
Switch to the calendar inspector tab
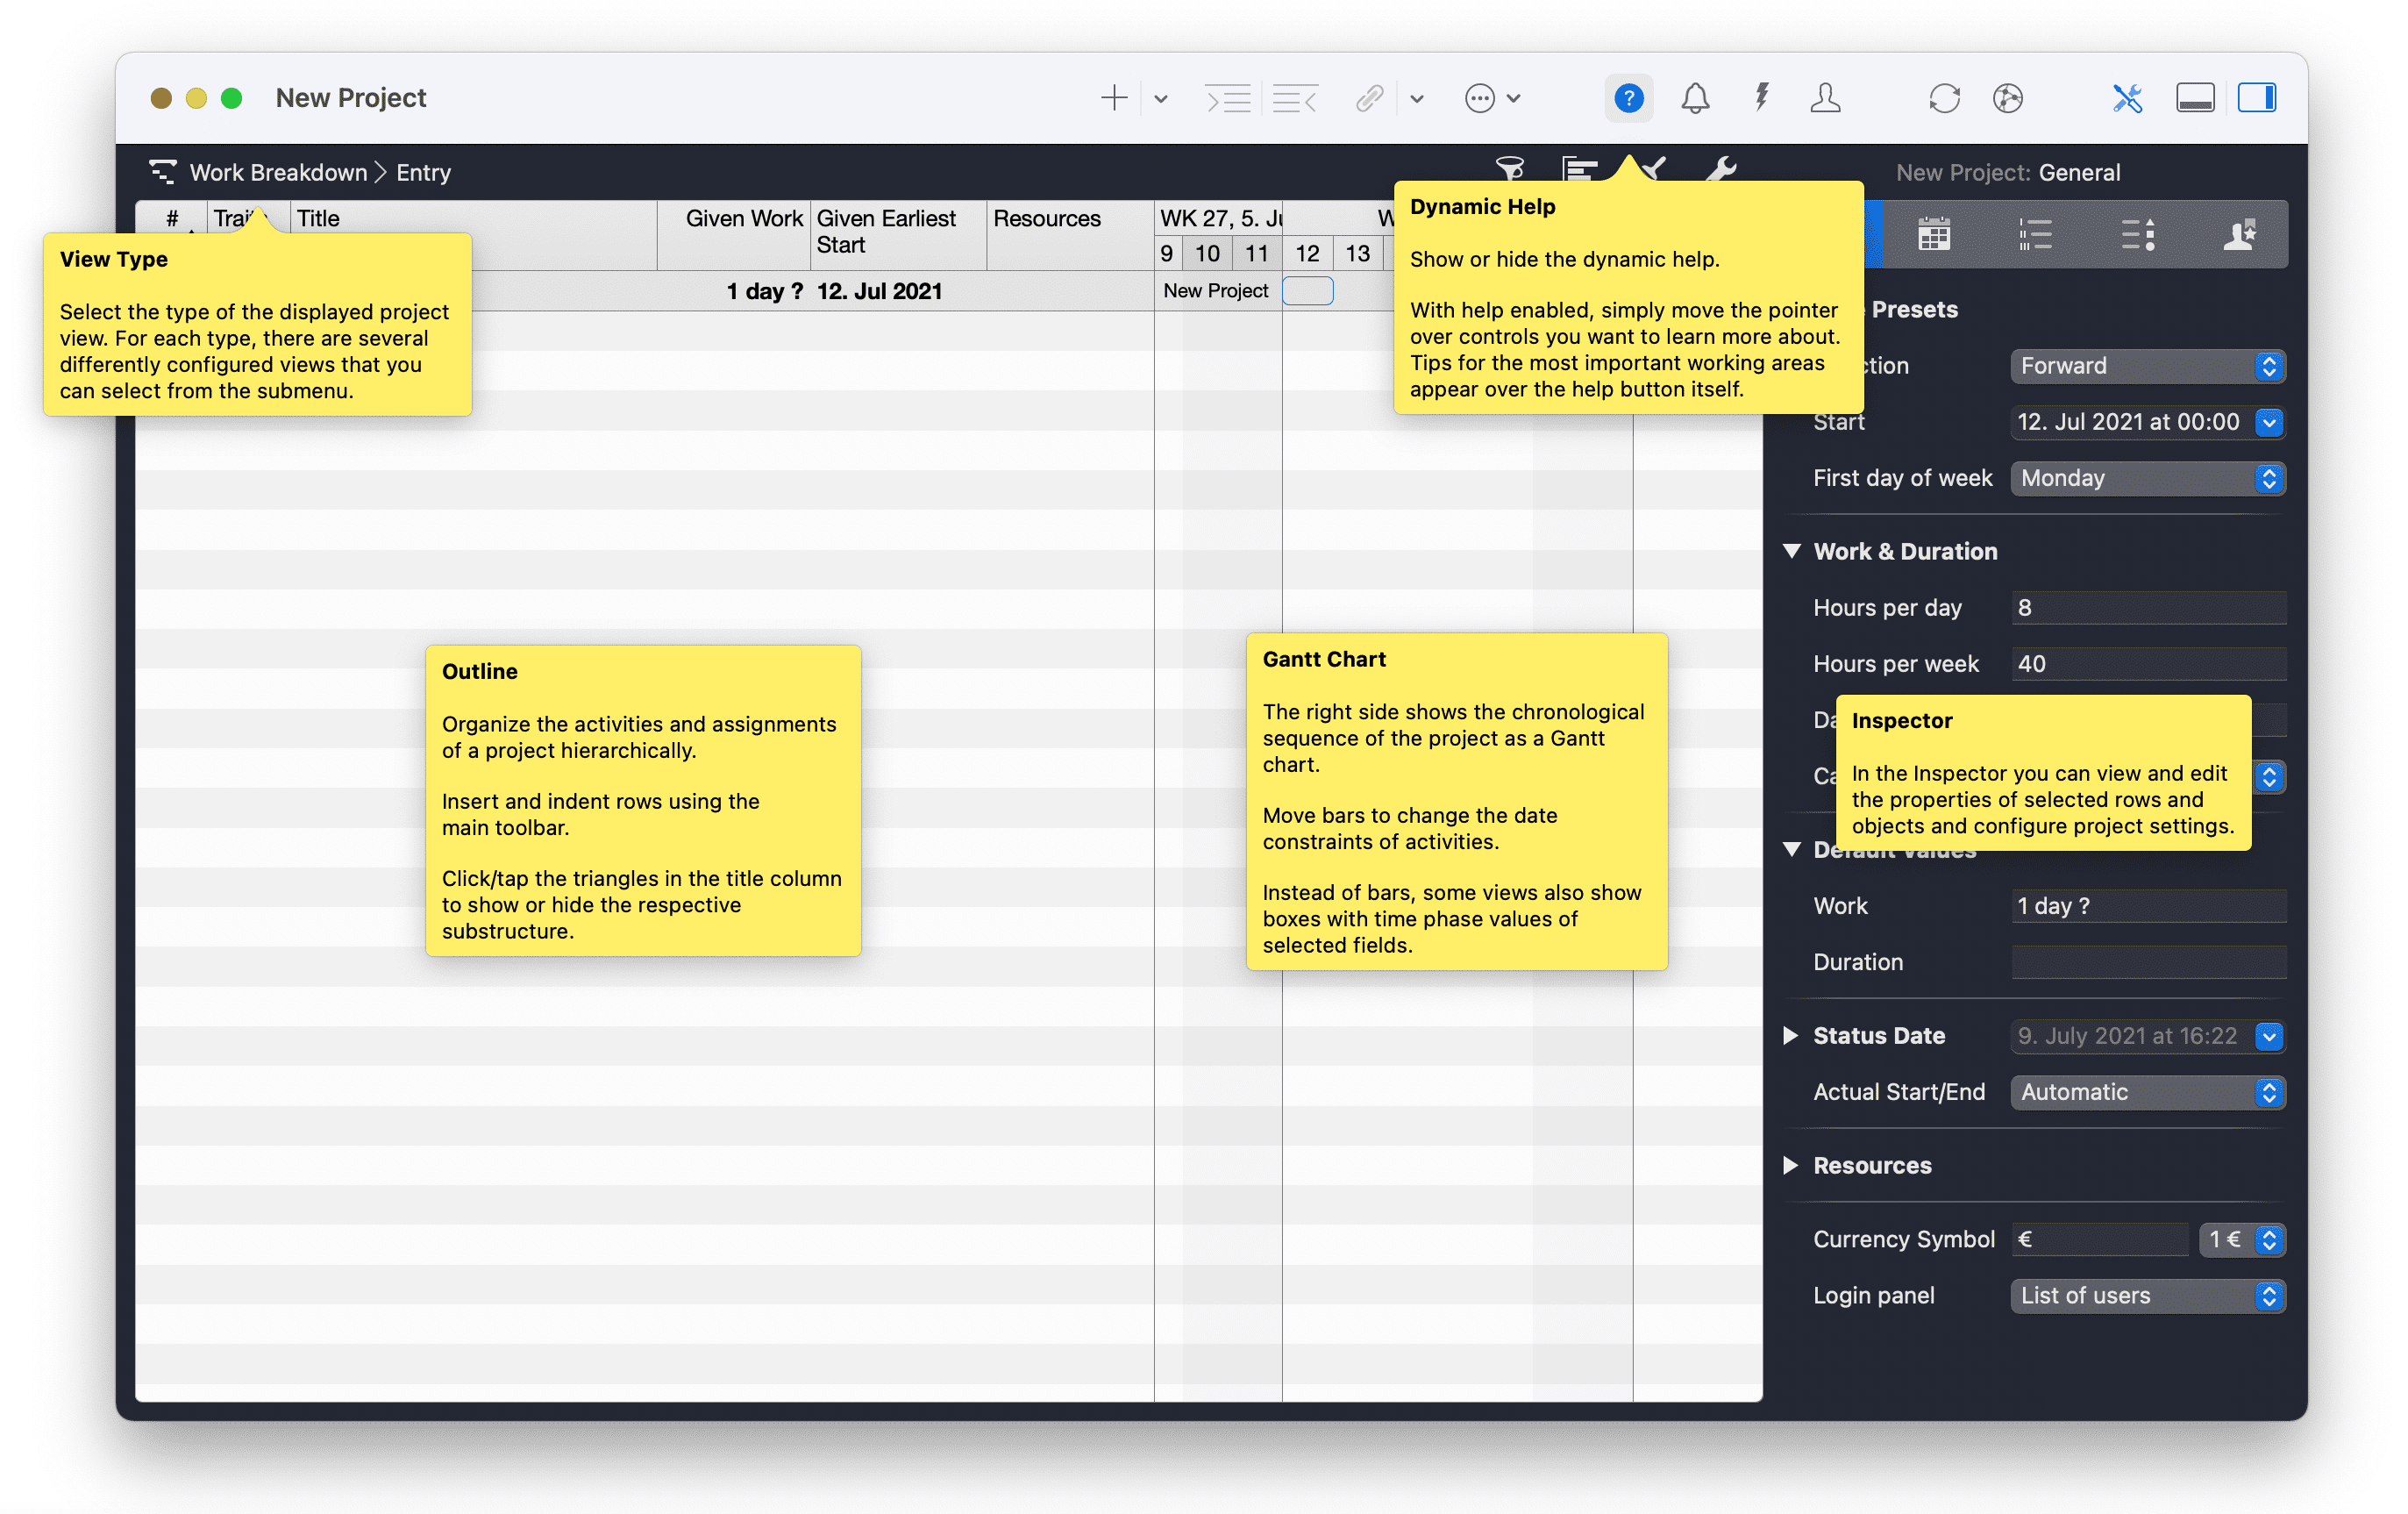(x=1934, y=236)
